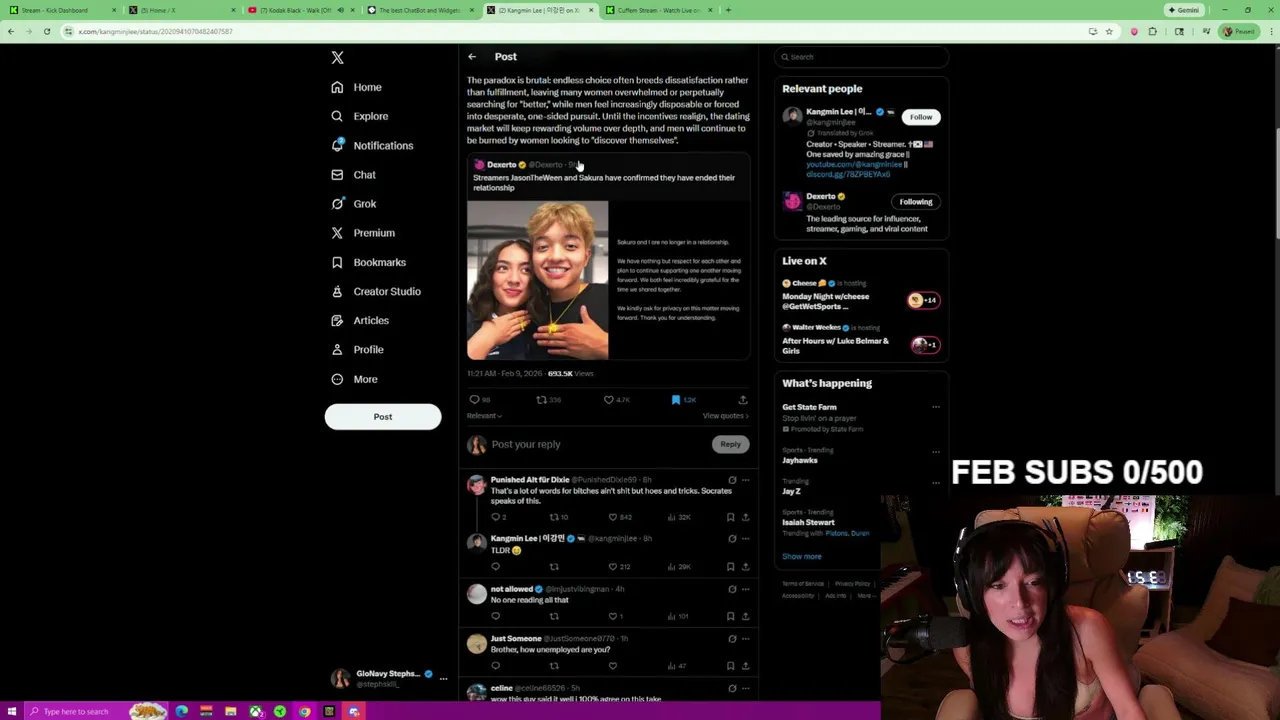Click back arrow next to Post heading

coord(472,57)
